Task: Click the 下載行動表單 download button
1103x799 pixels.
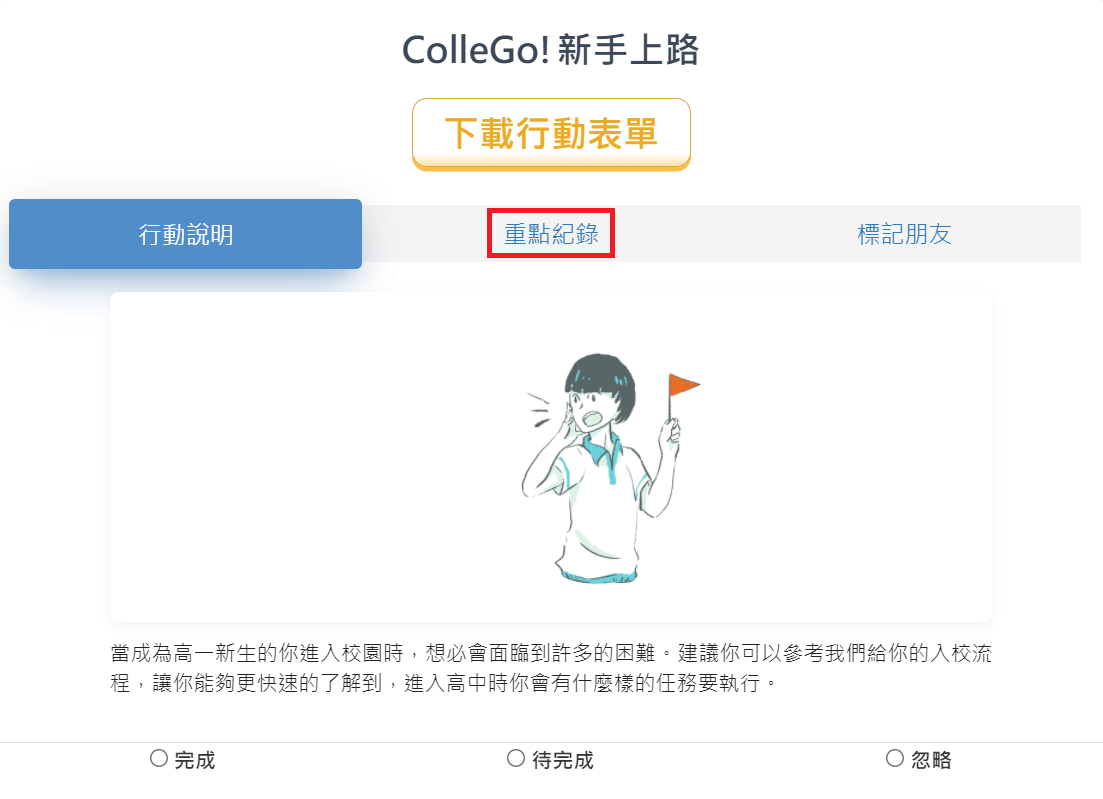Action: 551,134
